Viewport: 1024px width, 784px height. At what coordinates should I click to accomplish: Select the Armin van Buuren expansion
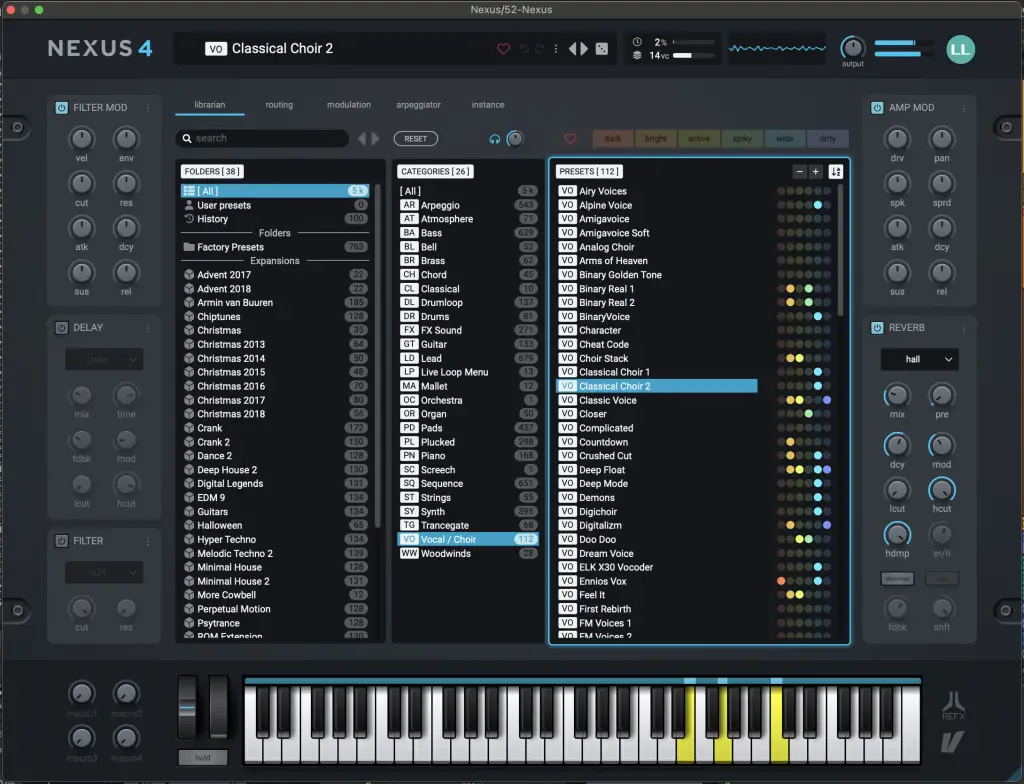click(275, 302)
